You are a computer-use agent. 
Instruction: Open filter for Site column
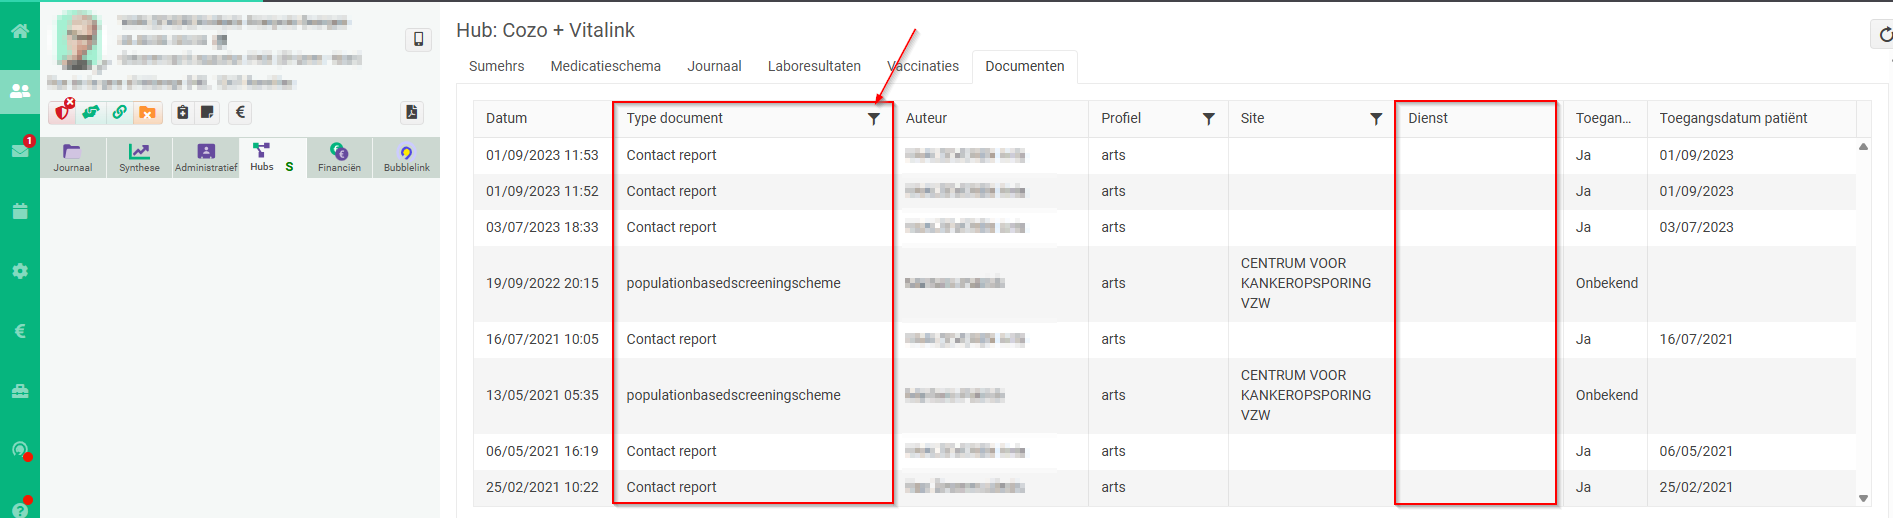(x=1376, y=119)
